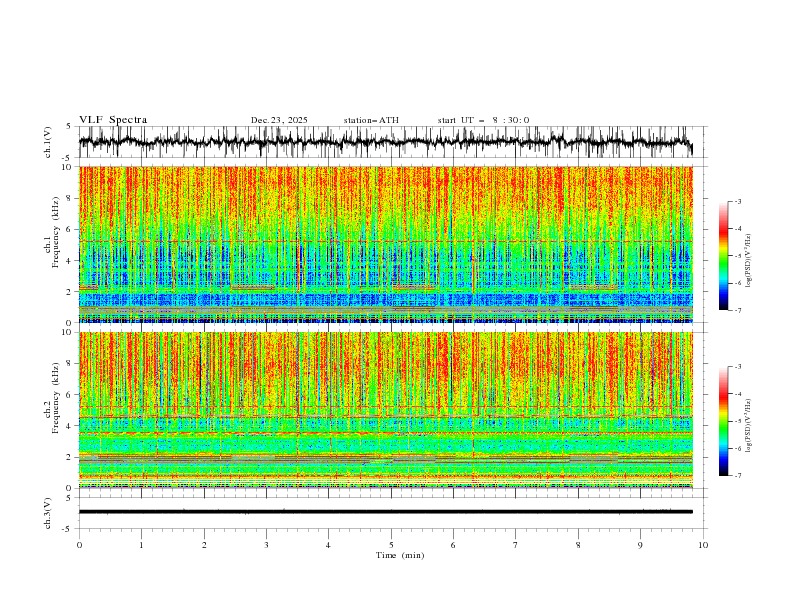This screenshot has height=612, width=792.
Task: Click the "-5" tick on ch.2 colorbar
Action: coord(737,421)
